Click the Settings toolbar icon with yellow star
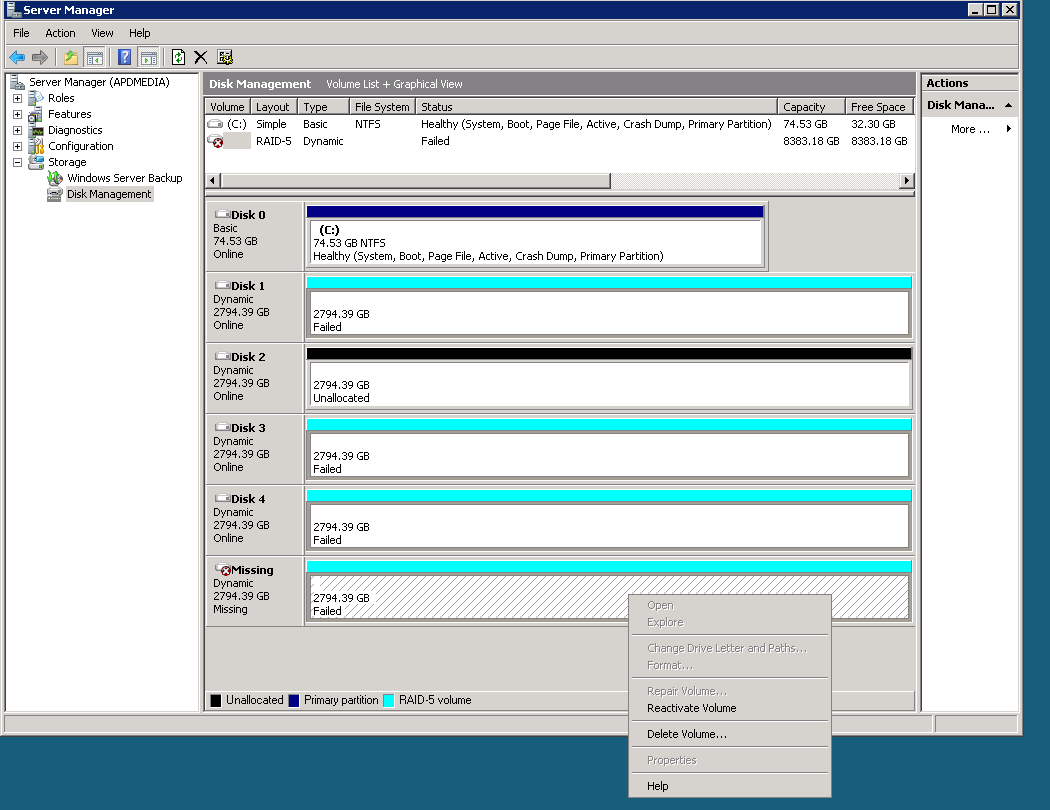 coord(225,58)
